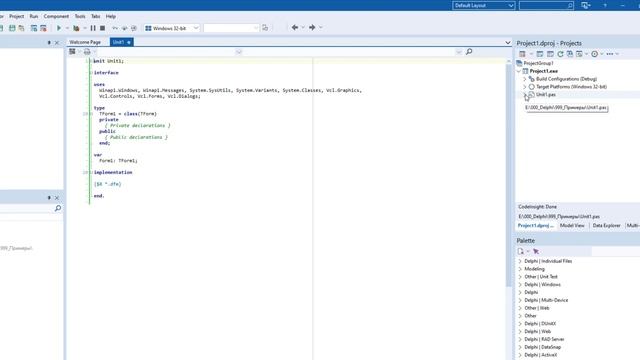Open the Help menu
The height and width of the screenshot is (360, 640).
[111, 16]
